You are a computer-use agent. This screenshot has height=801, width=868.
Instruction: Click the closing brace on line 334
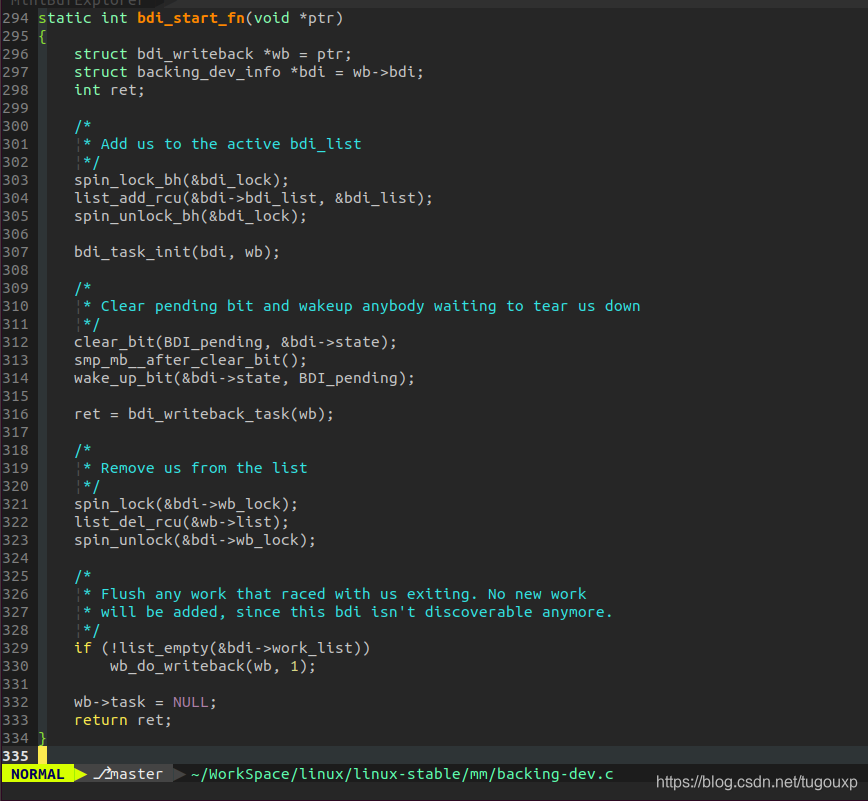43,738
